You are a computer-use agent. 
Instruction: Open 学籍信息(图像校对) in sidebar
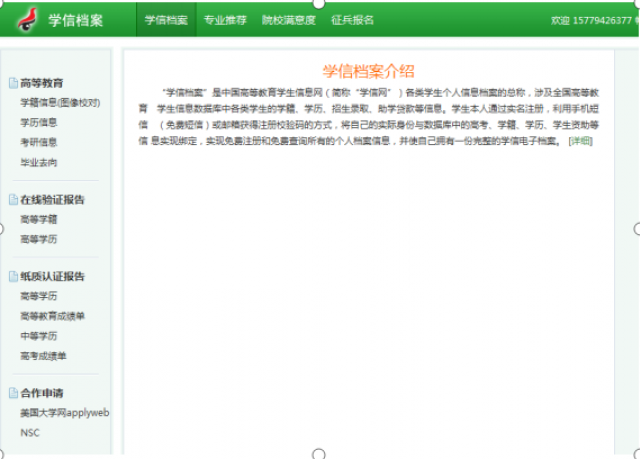(60, 103)
